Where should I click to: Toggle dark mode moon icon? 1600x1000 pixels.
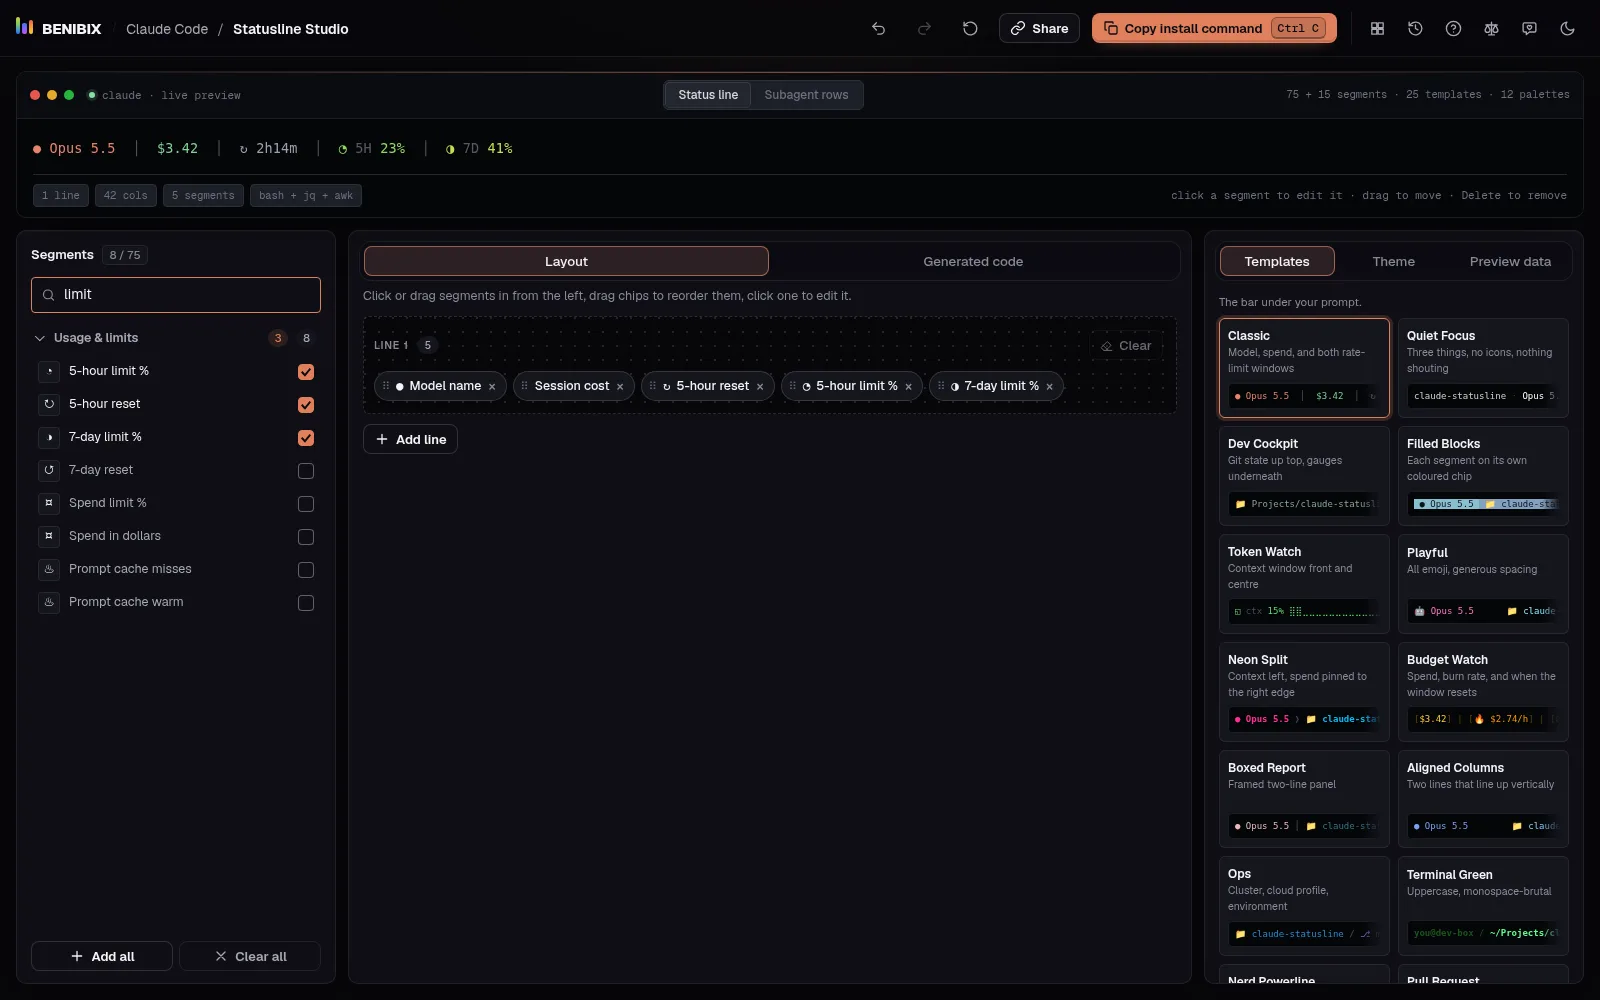click(1567, 29)
